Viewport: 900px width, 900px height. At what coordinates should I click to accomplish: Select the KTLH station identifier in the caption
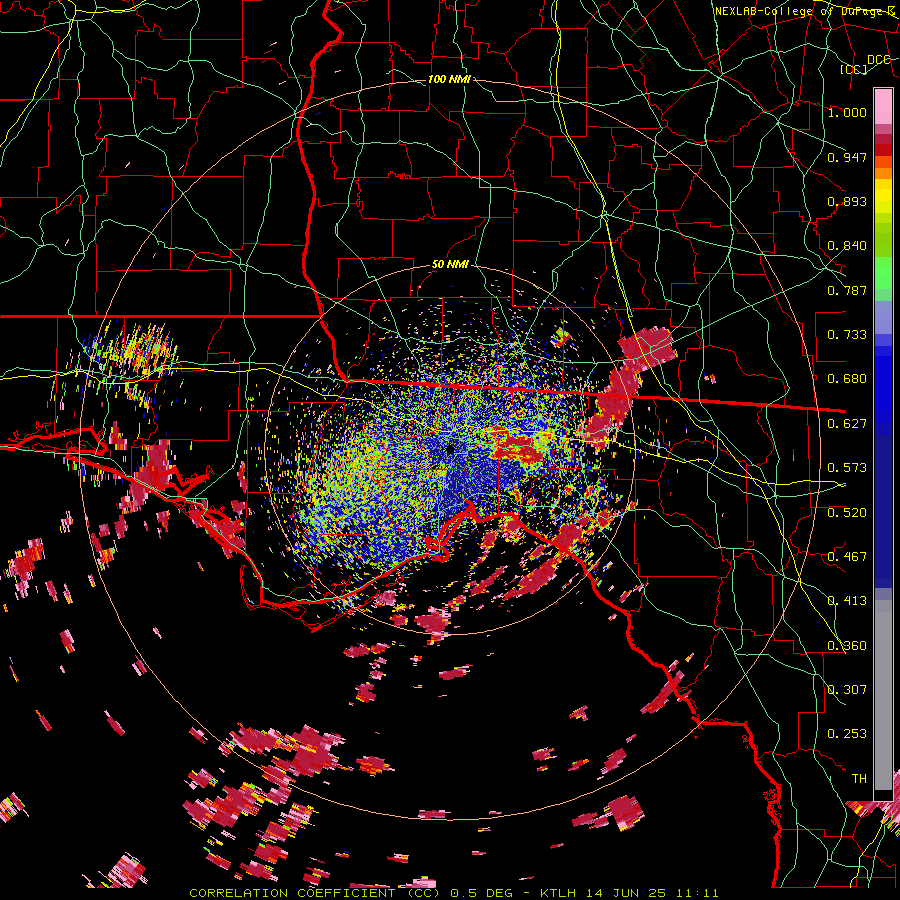coord(558,893)
